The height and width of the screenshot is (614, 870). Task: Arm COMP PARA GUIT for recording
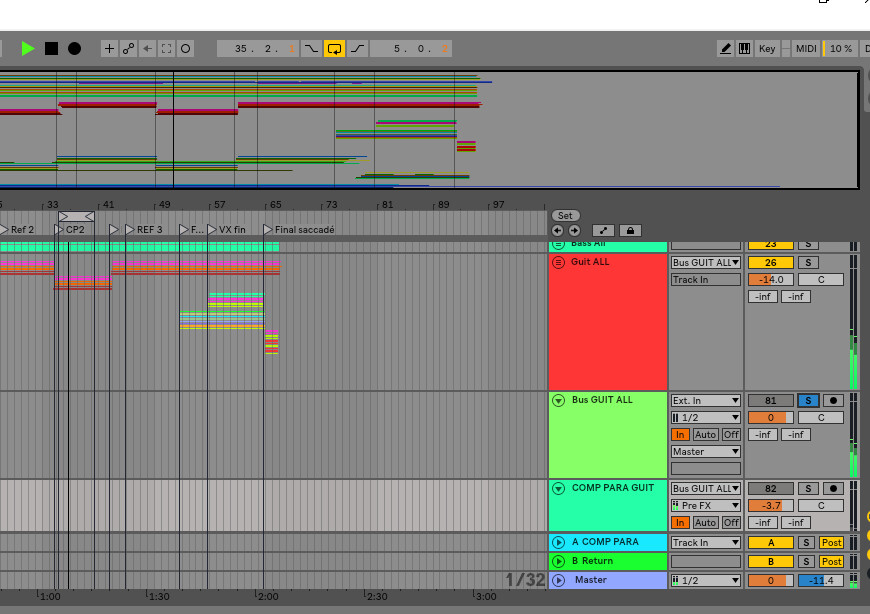833,489
